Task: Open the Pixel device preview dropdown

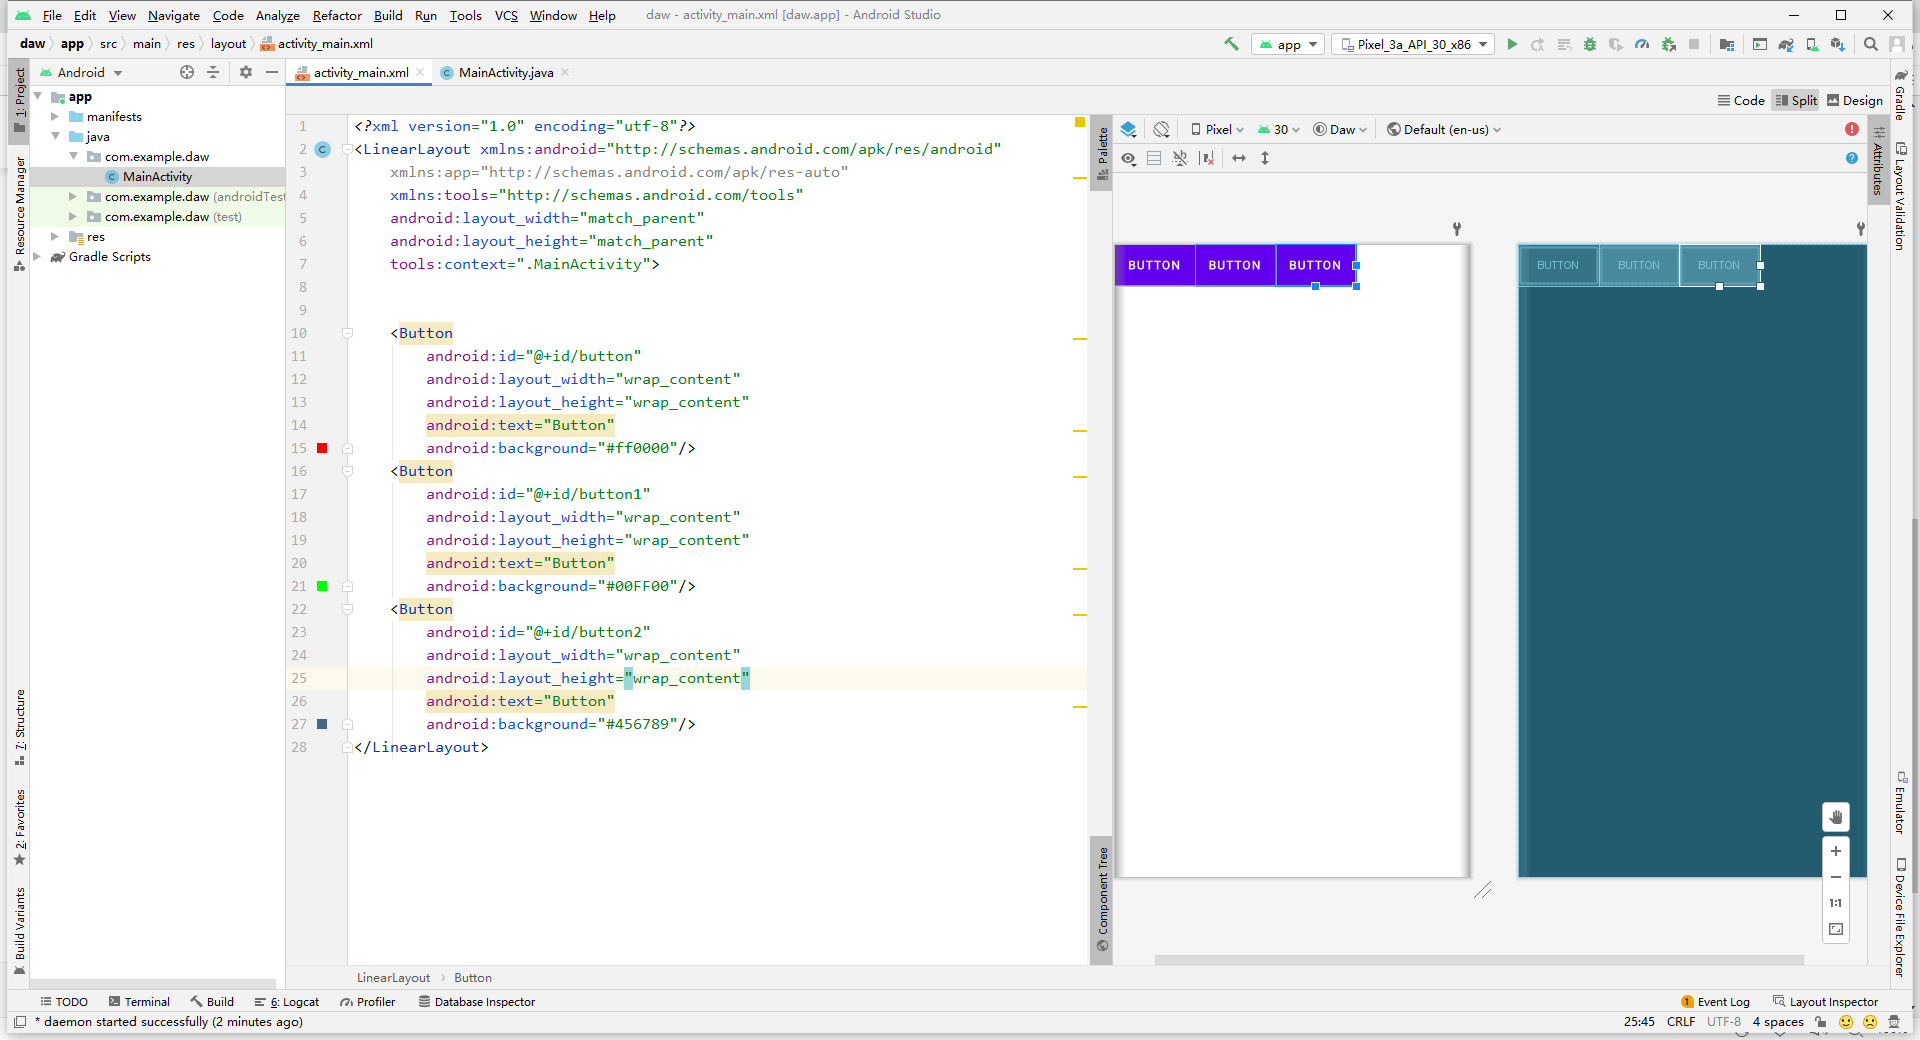Action: [1216, 129]
